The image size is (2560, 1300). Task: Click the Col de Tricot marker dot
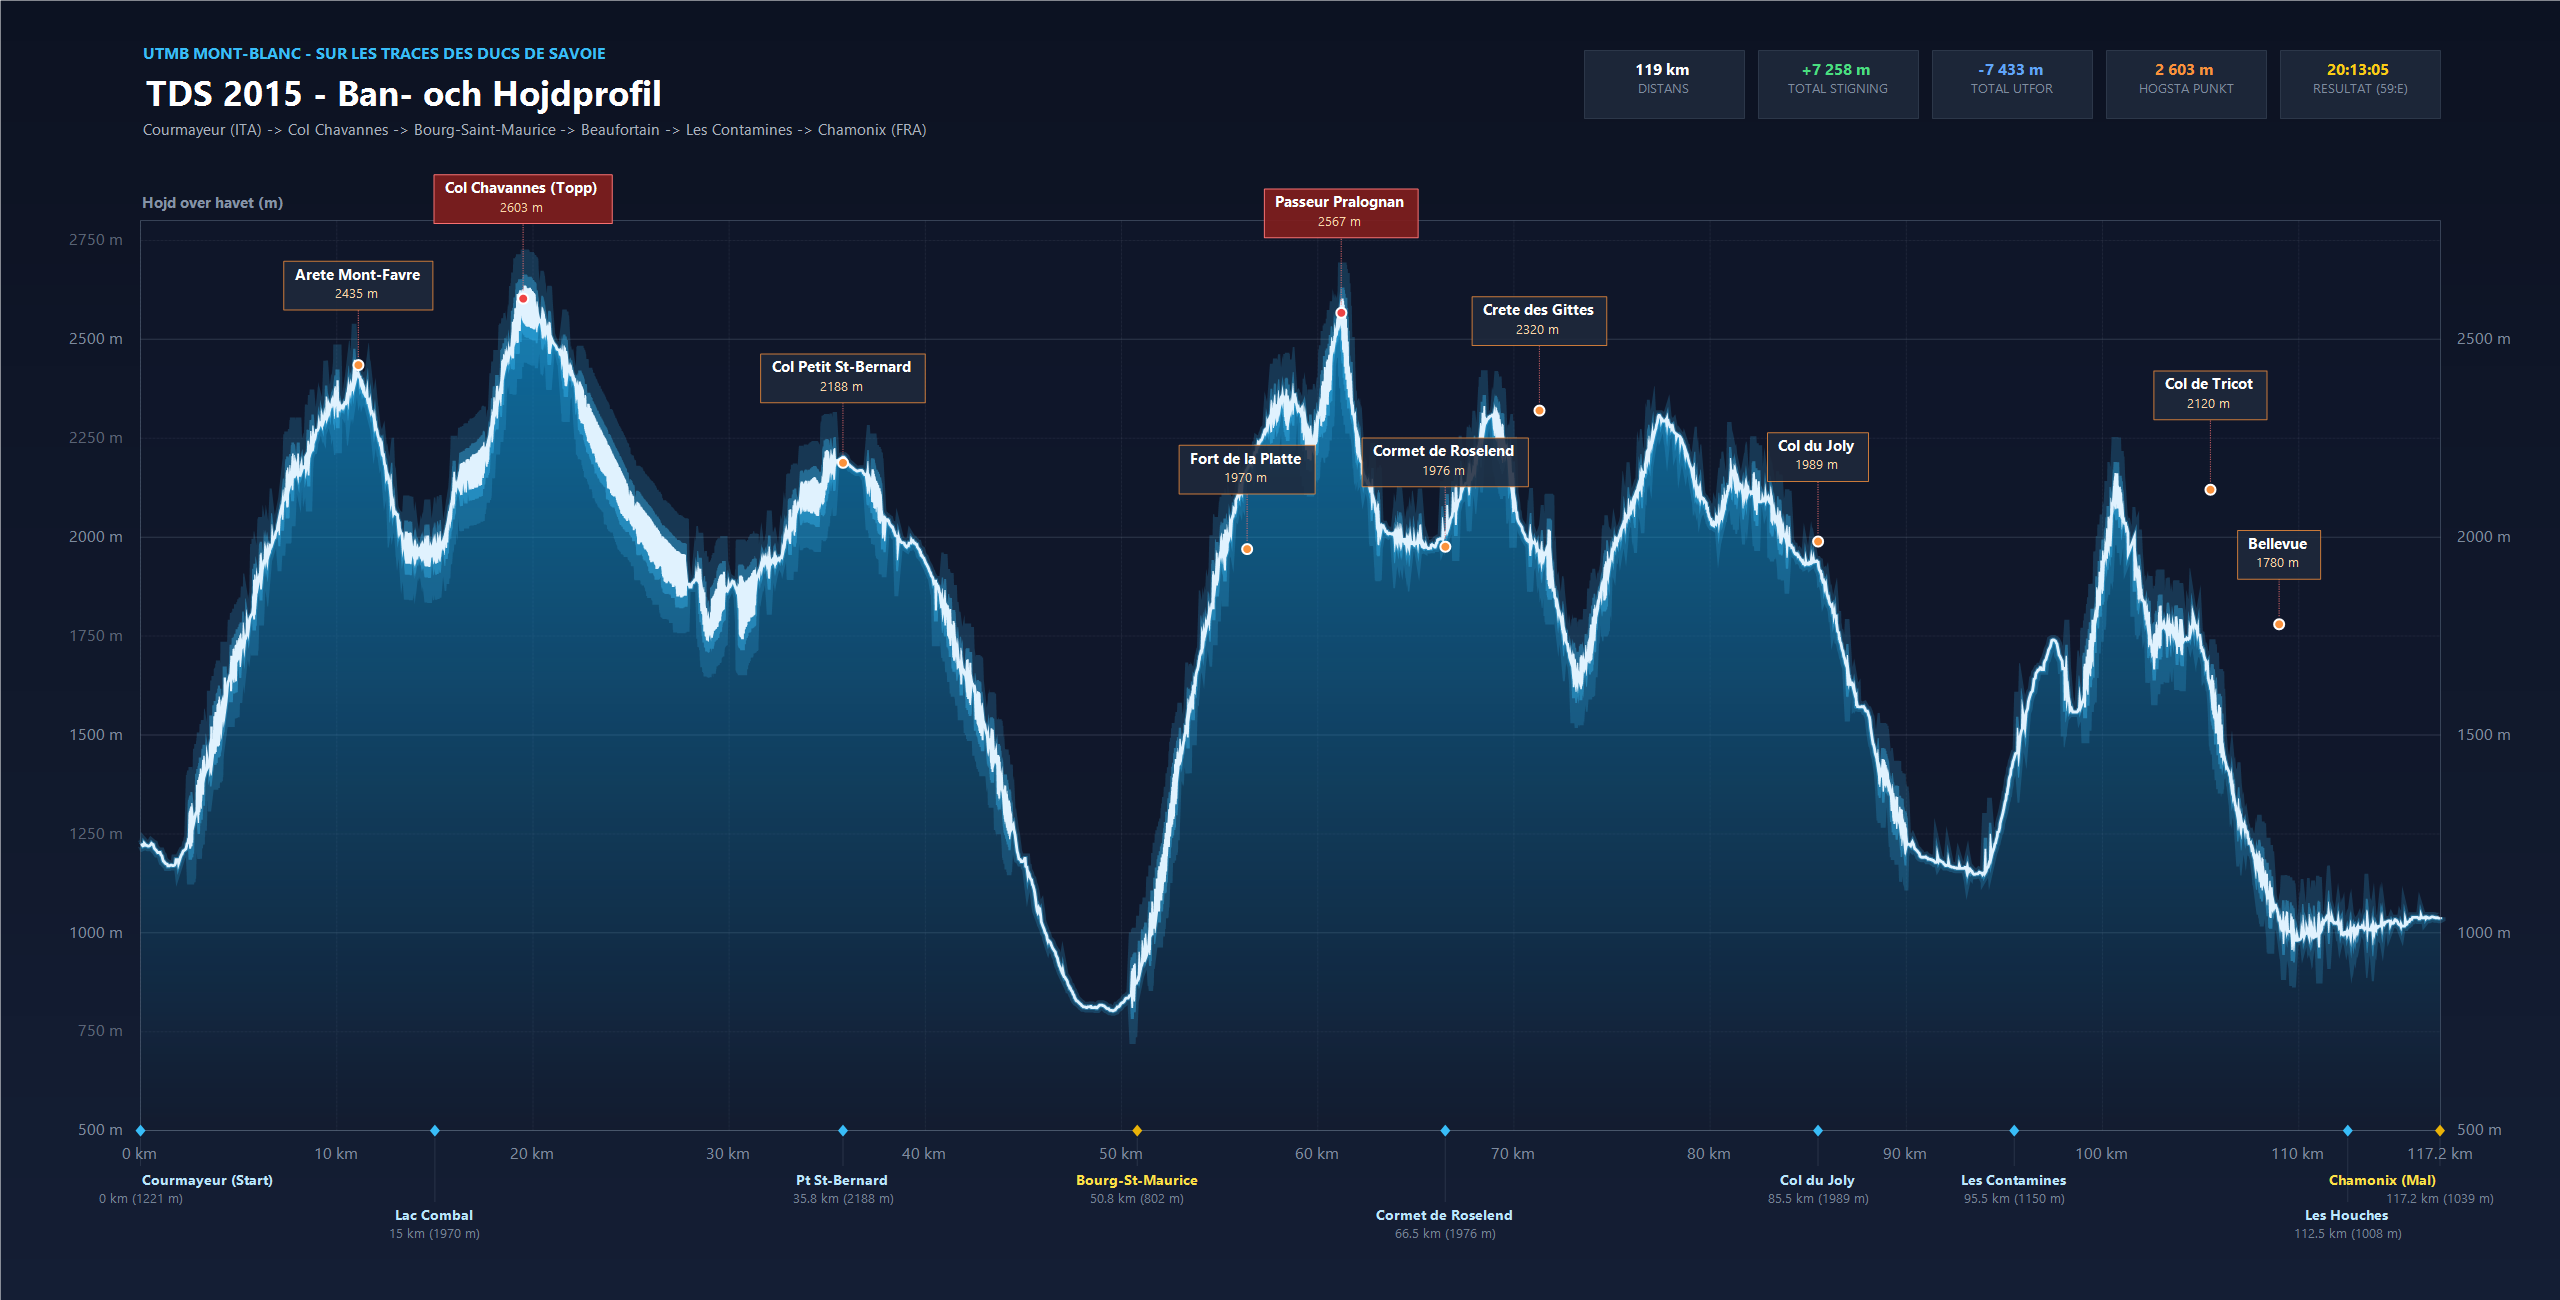2211,490
